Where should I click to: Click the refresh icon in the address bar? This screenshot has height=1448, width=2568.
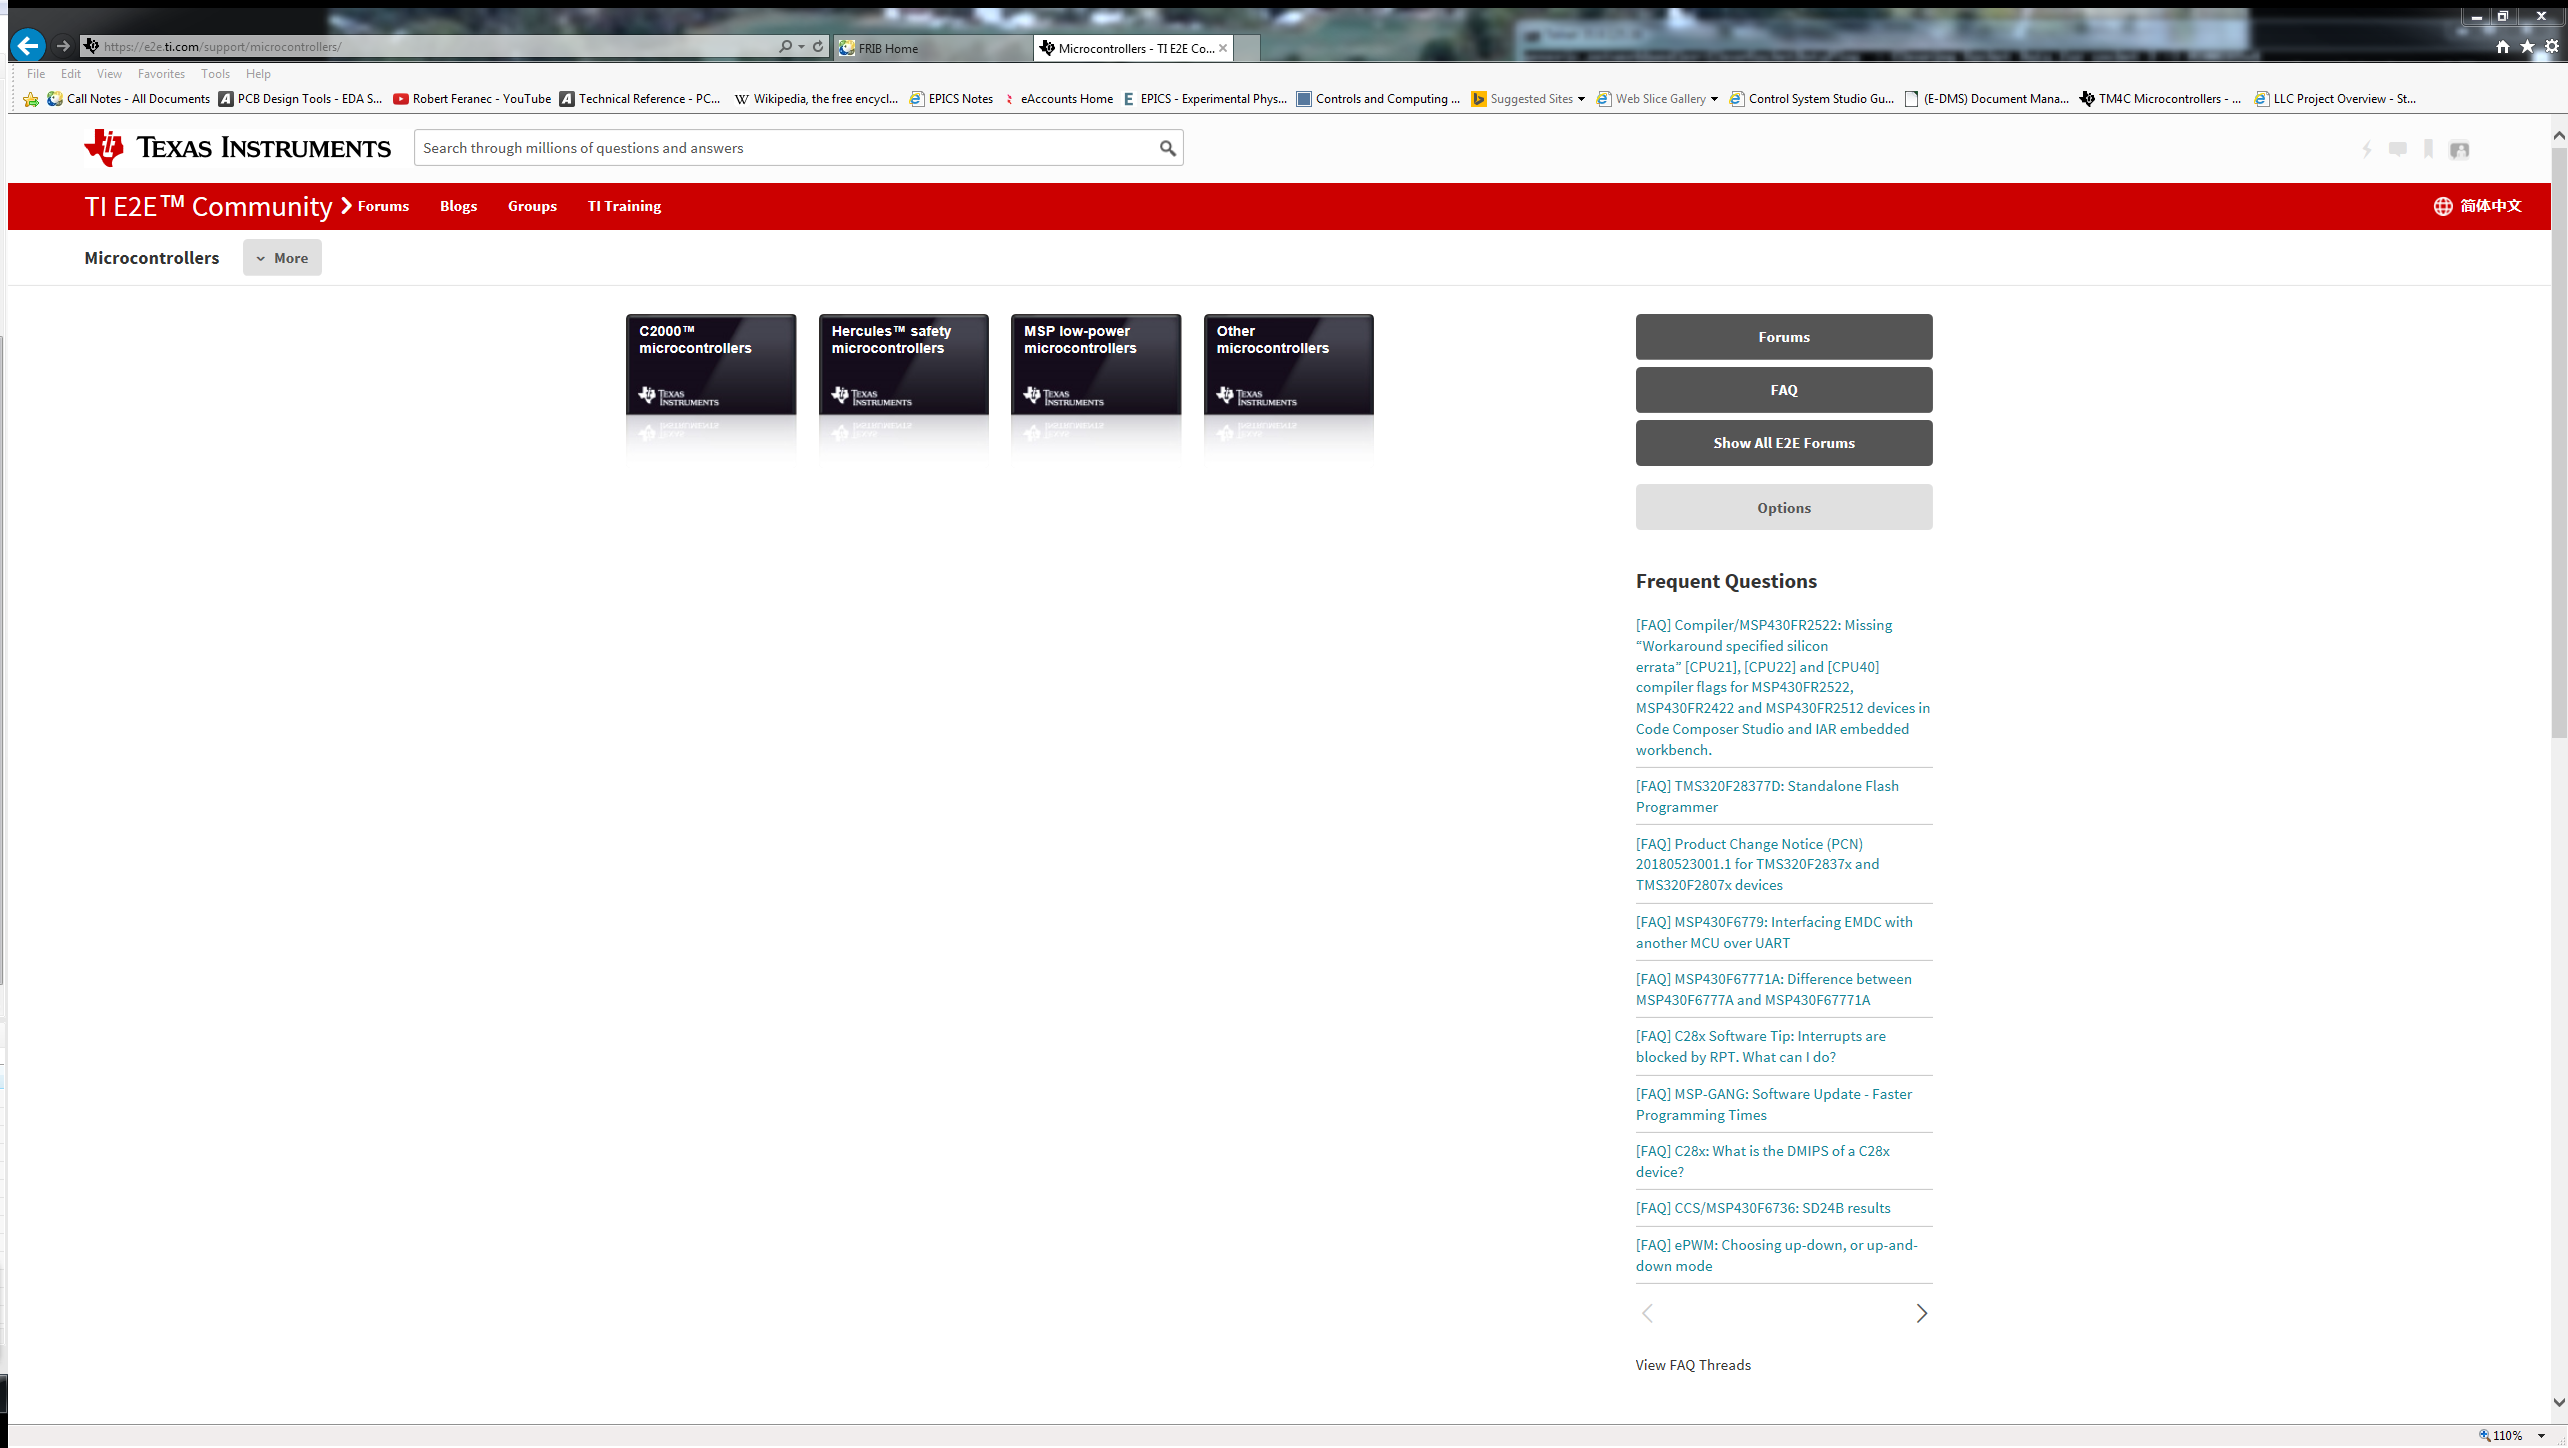[818, 46]
